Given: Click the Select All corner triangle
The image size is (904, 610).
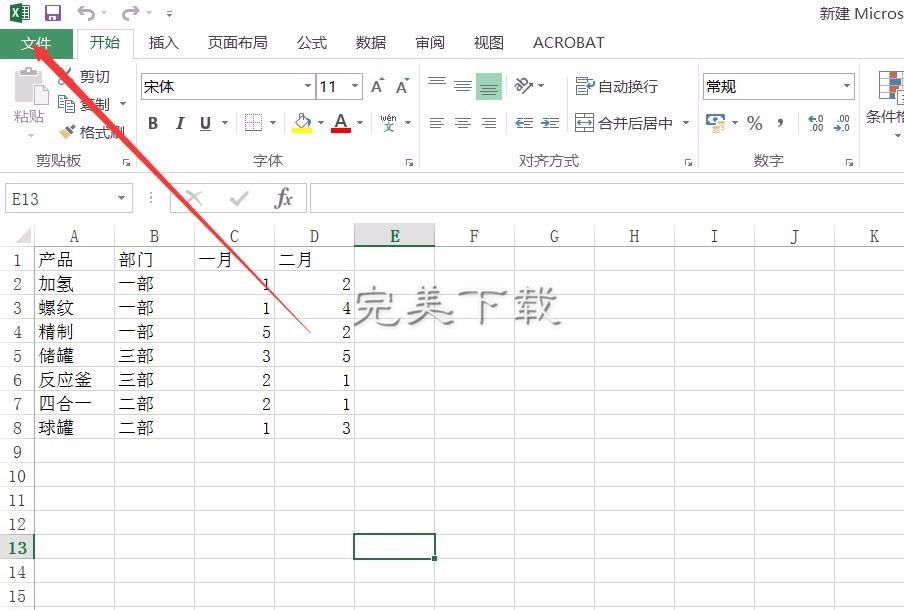Looking at the screenshot, I should 22,236.
